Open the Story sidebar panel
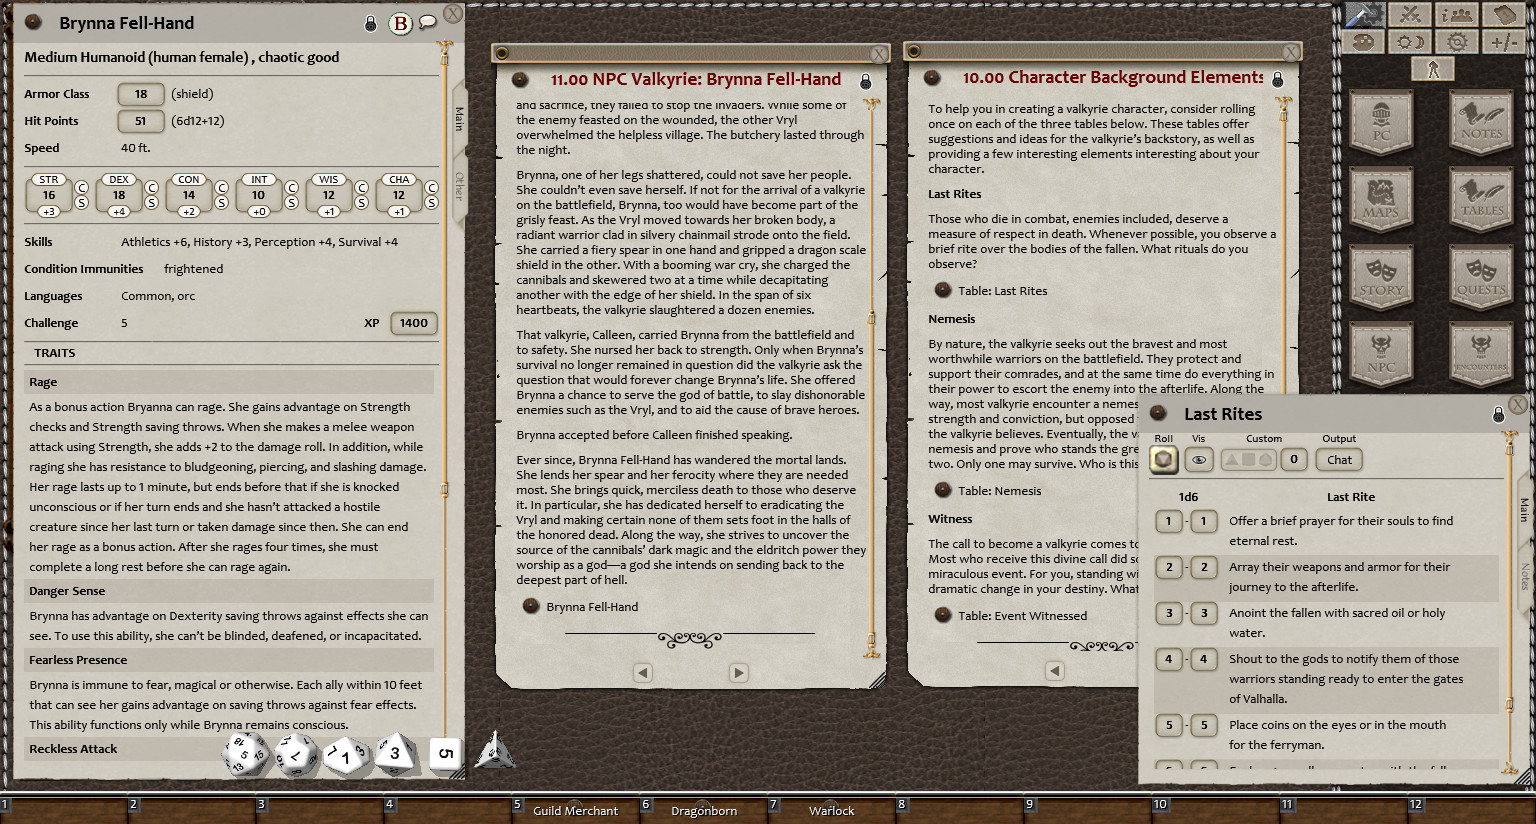 [1381, 278]
